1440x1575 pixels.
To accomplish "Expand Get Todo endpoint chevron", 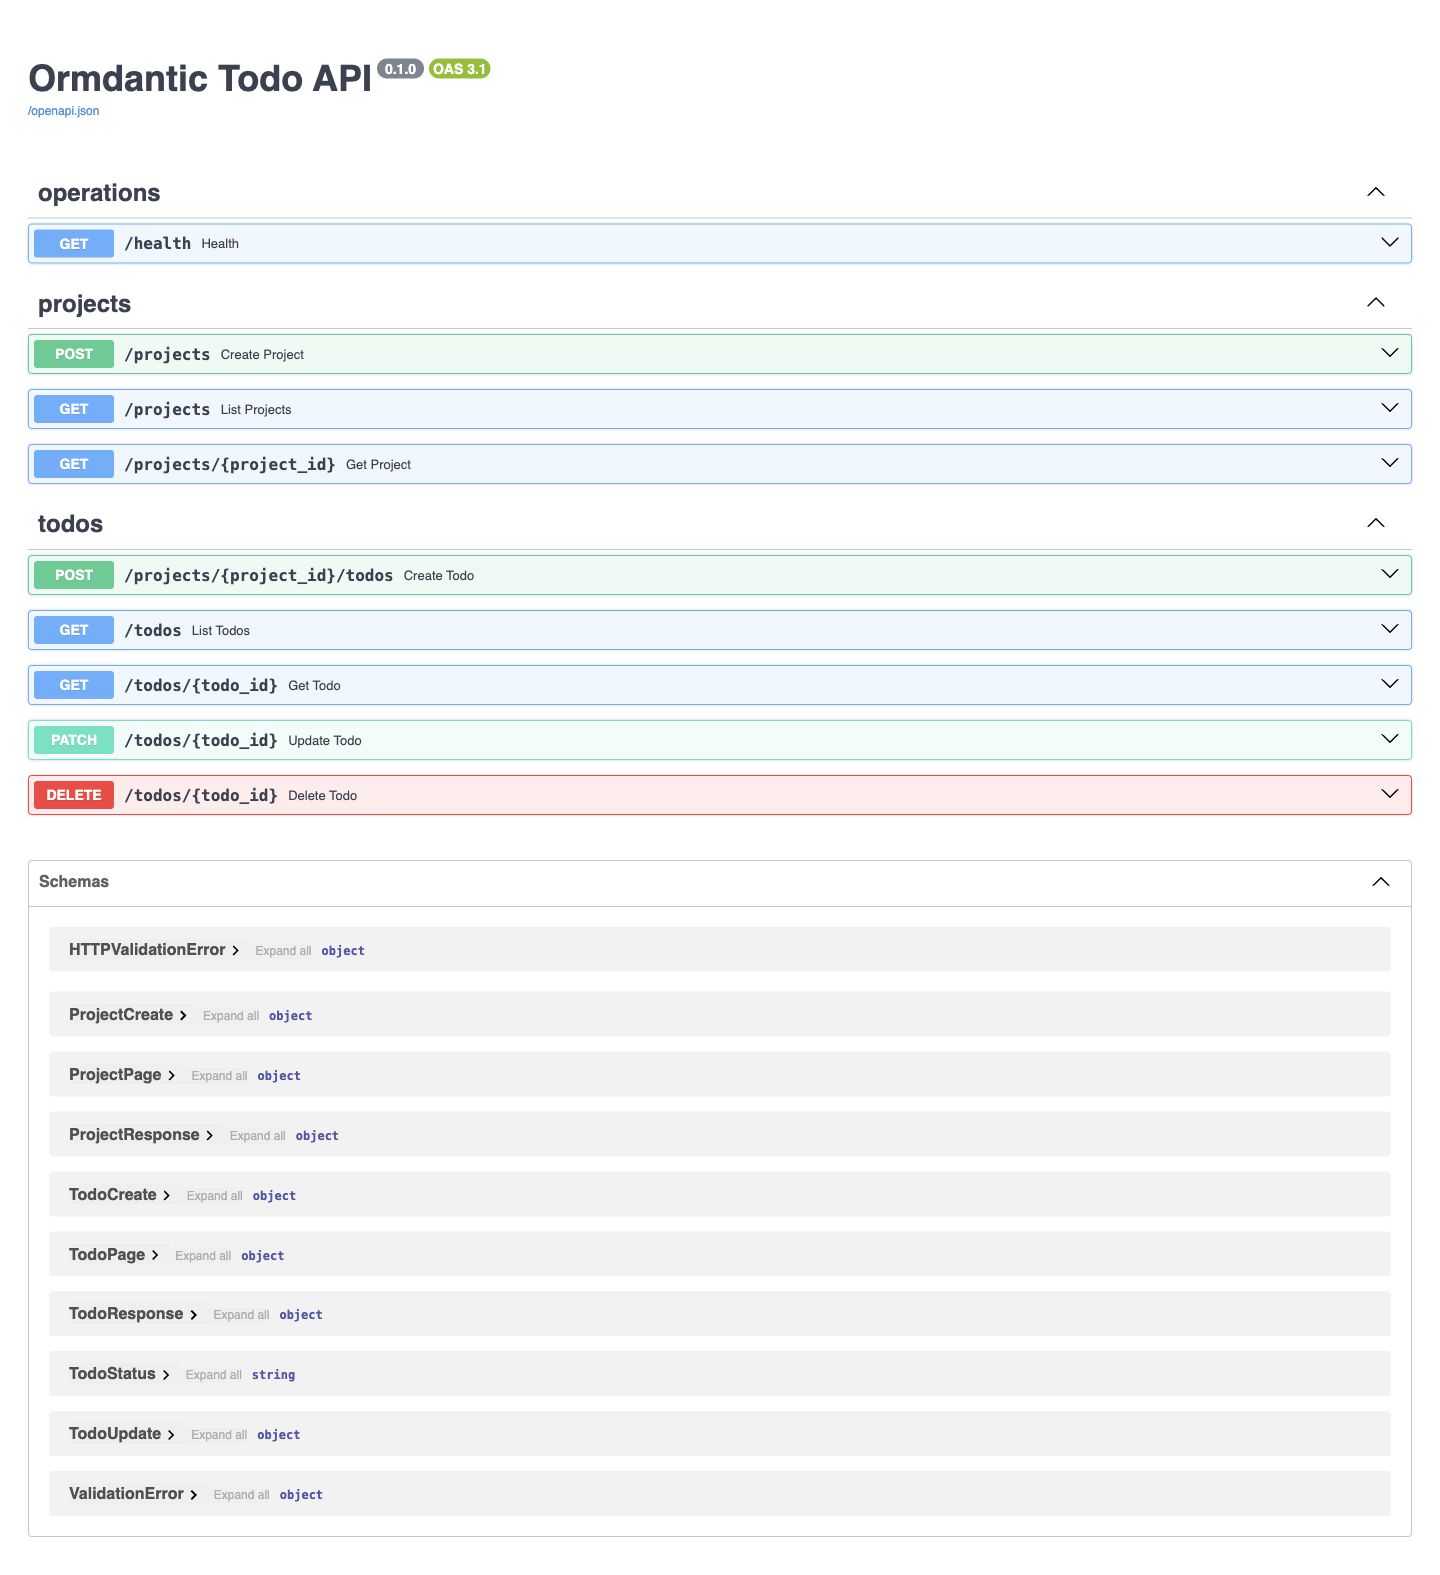I will (x=1390, y=684).
